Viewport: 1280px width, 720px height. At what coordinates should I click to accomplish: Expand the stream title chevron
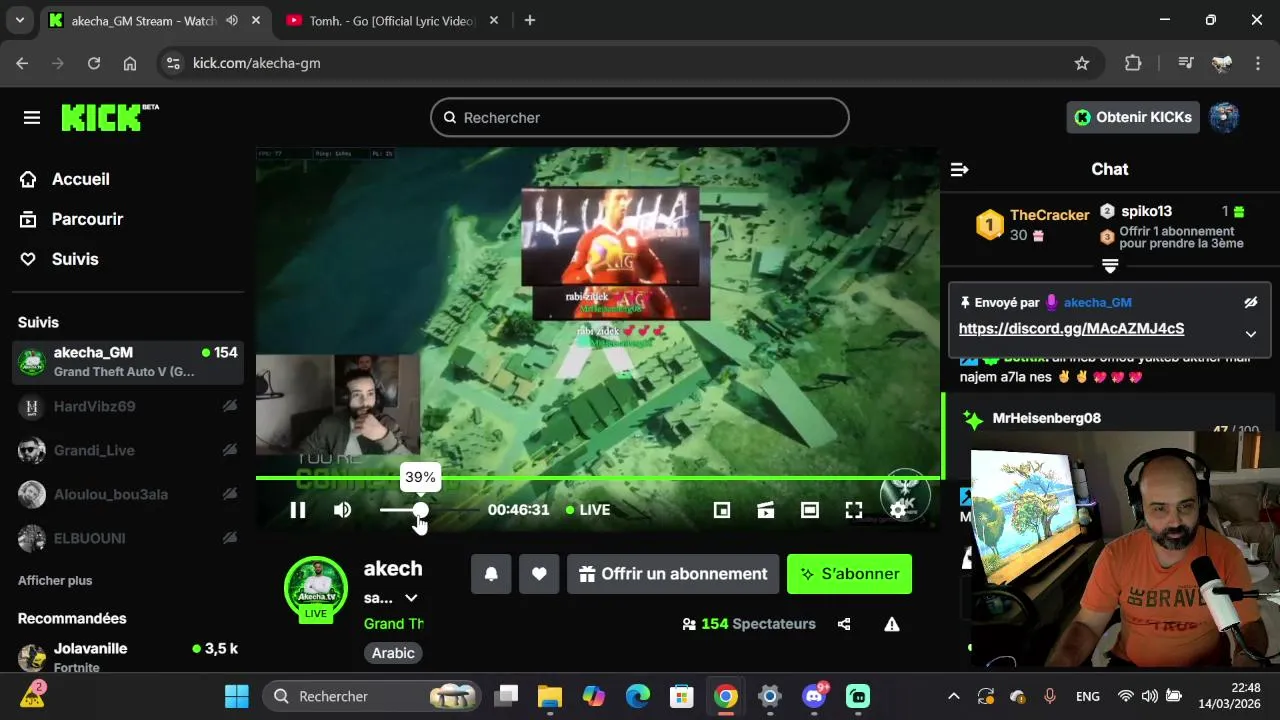(x=411, y=598)
